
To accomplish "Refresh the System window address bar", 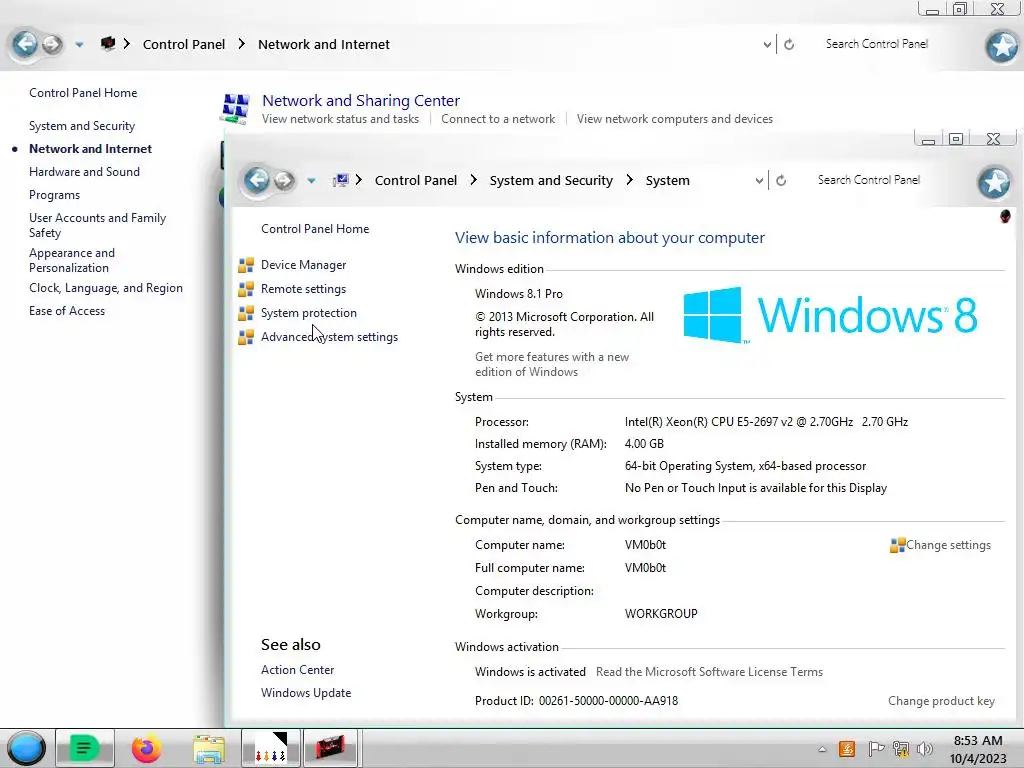I will click(x=781, y=180).
